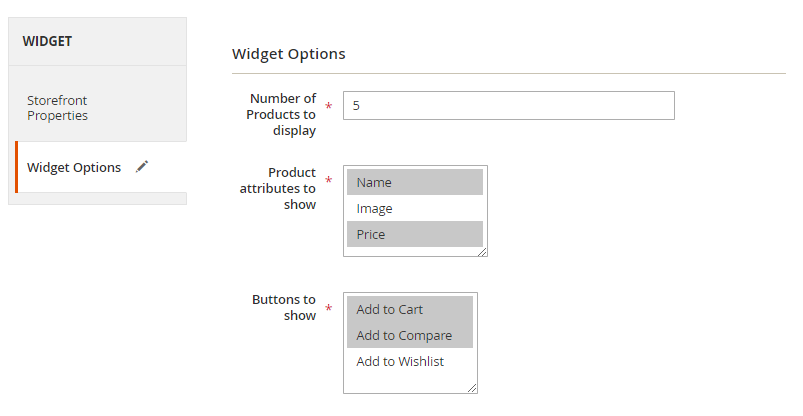This screenshot has height=416, width=803.
Task: Click the required asterisk beside Buttons to show
Action: coord(329,309)
